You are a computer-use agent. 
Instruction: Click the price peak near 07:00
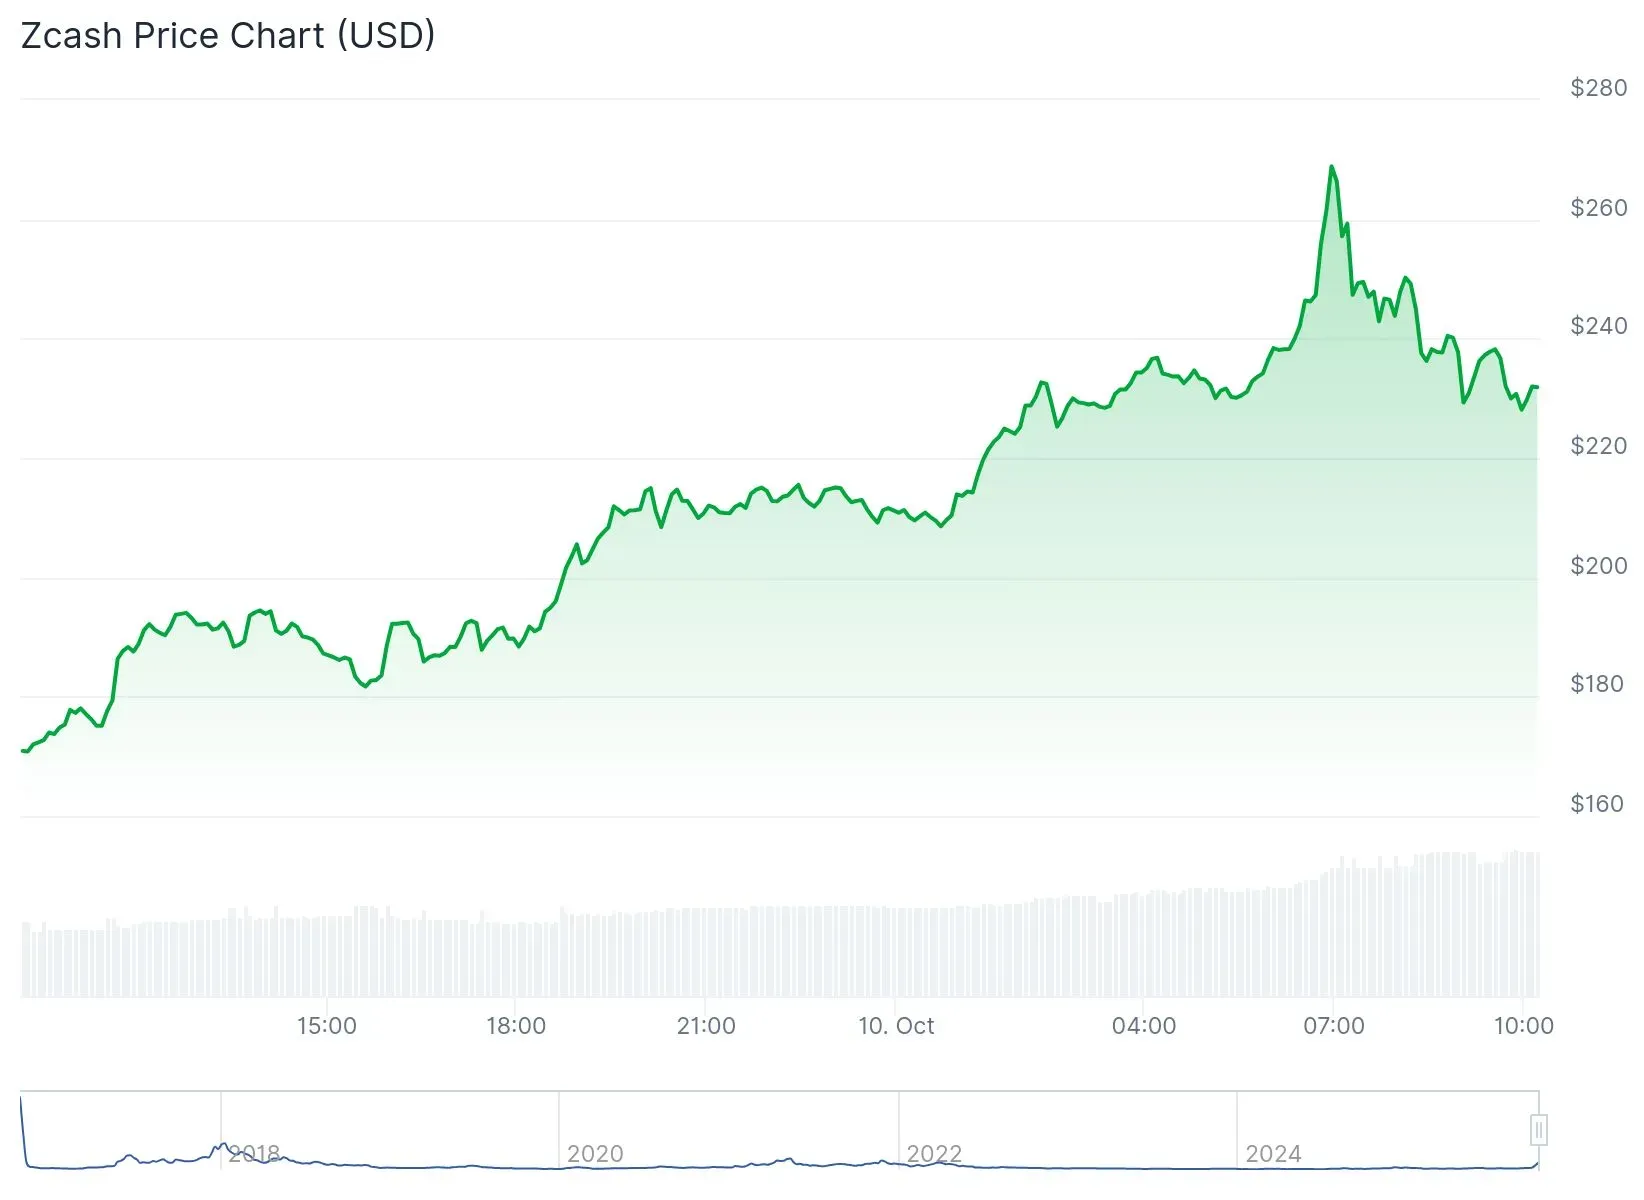[x=1332, y=167]
